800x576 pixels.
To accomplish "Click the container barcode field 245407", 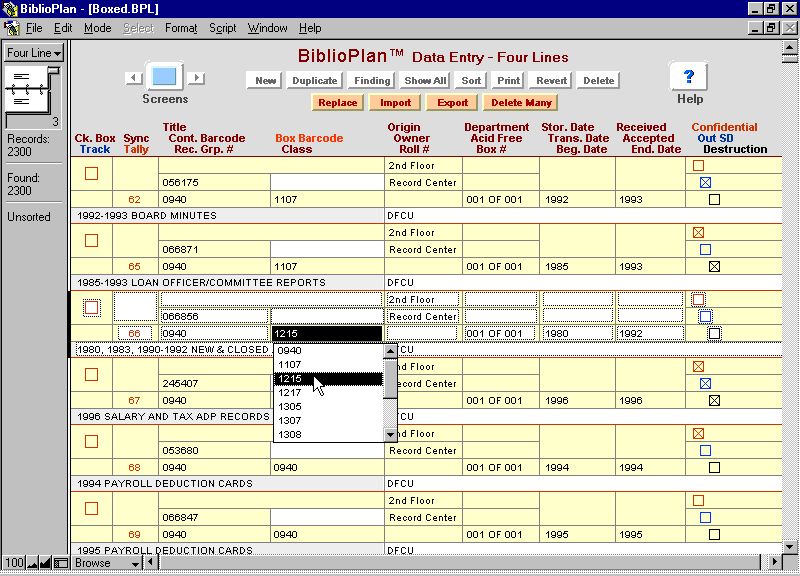I will point(214,383).
